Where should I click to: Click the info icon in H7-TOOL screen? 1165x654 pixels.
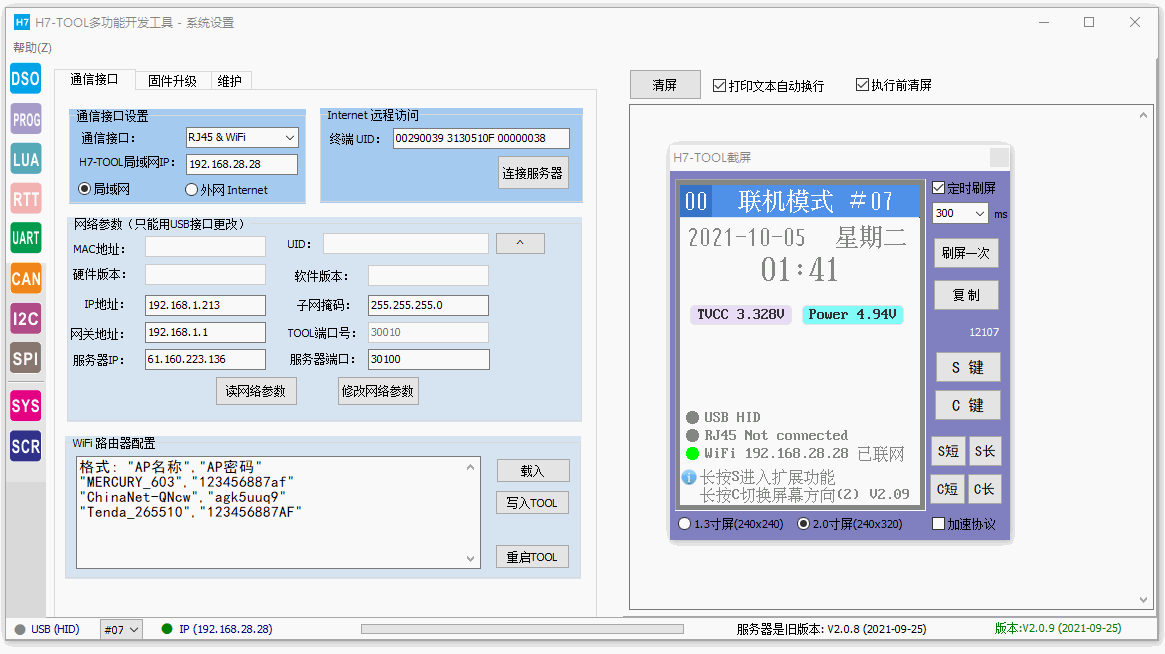[x=689, y=477]
